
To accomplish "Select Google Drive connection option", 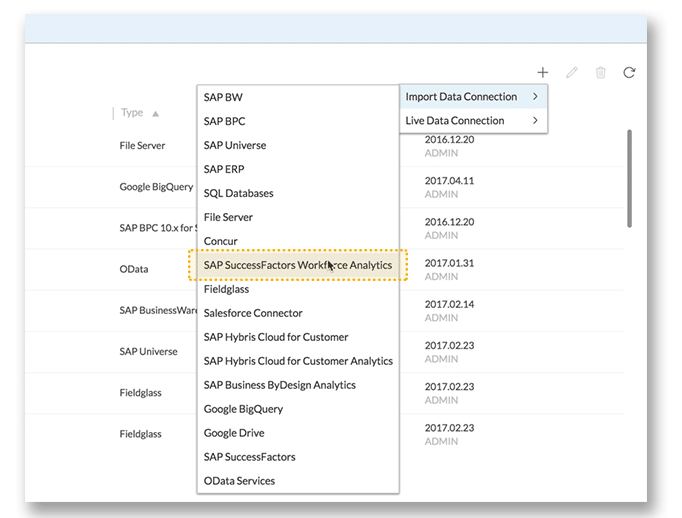I will click(x=236, y=433).
